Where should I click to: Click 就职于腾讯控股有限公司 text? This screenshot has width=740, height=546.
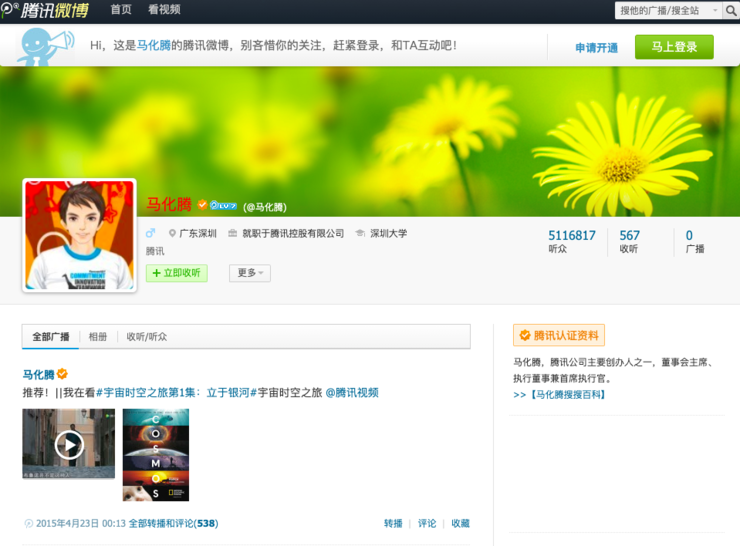(x=293, y=233)
